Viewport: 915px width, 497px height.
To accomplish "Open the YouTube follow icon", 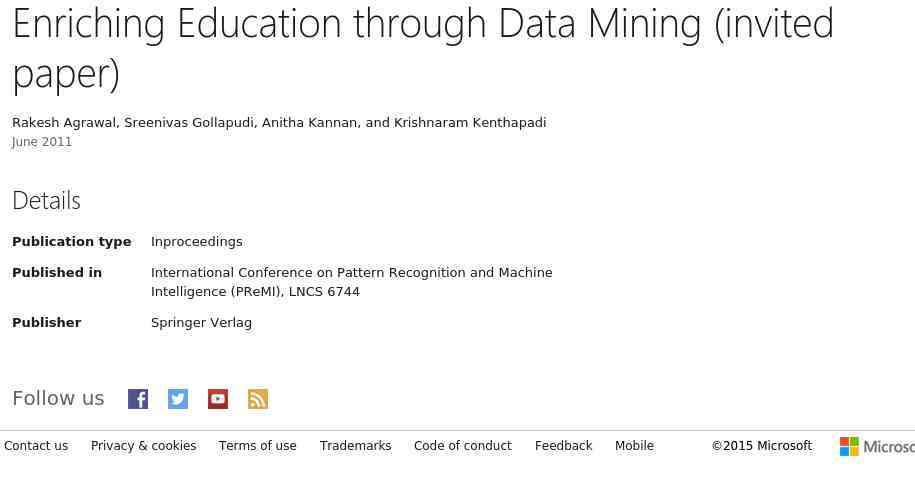I will click(218, 399).
